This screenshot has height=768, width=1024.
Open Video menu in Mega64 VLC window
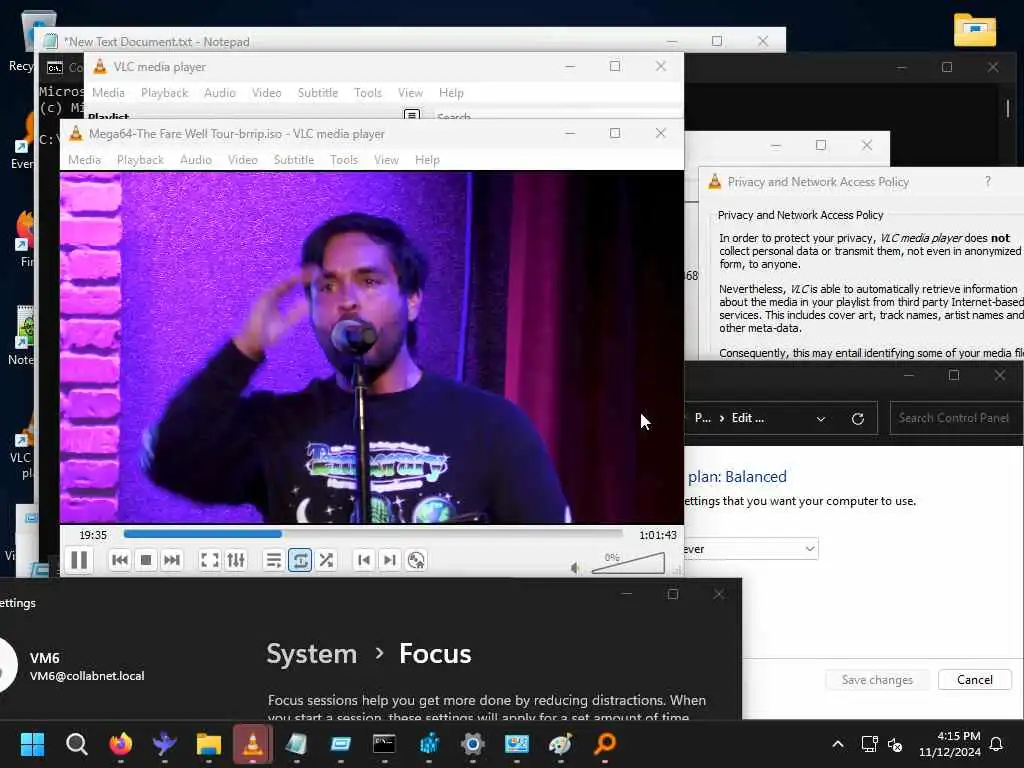(243, 160)
